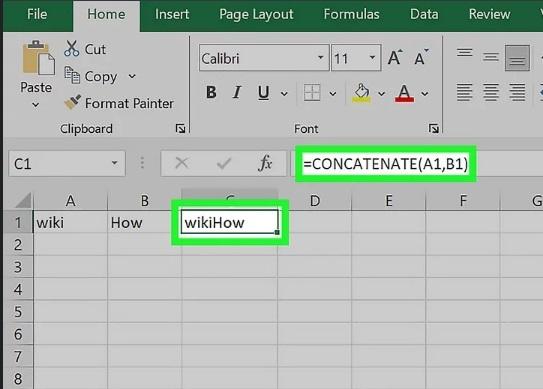Click the Format Painter label
543x389 pixels.
point(129,103)
